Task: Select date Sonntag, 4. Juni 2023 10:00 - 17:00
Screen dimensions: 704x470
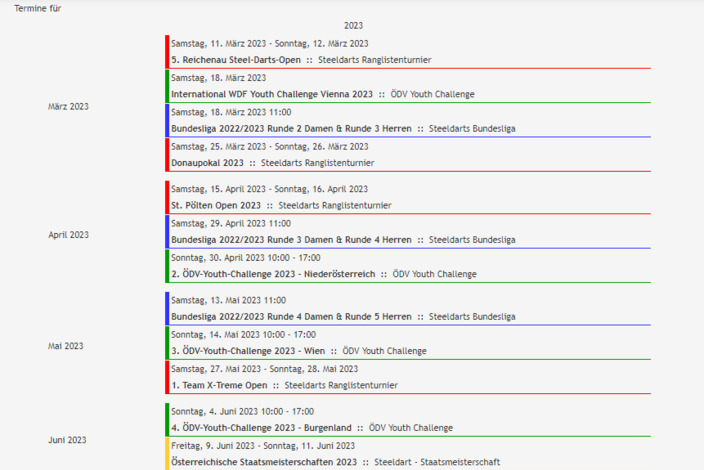Action: point(242,412)
